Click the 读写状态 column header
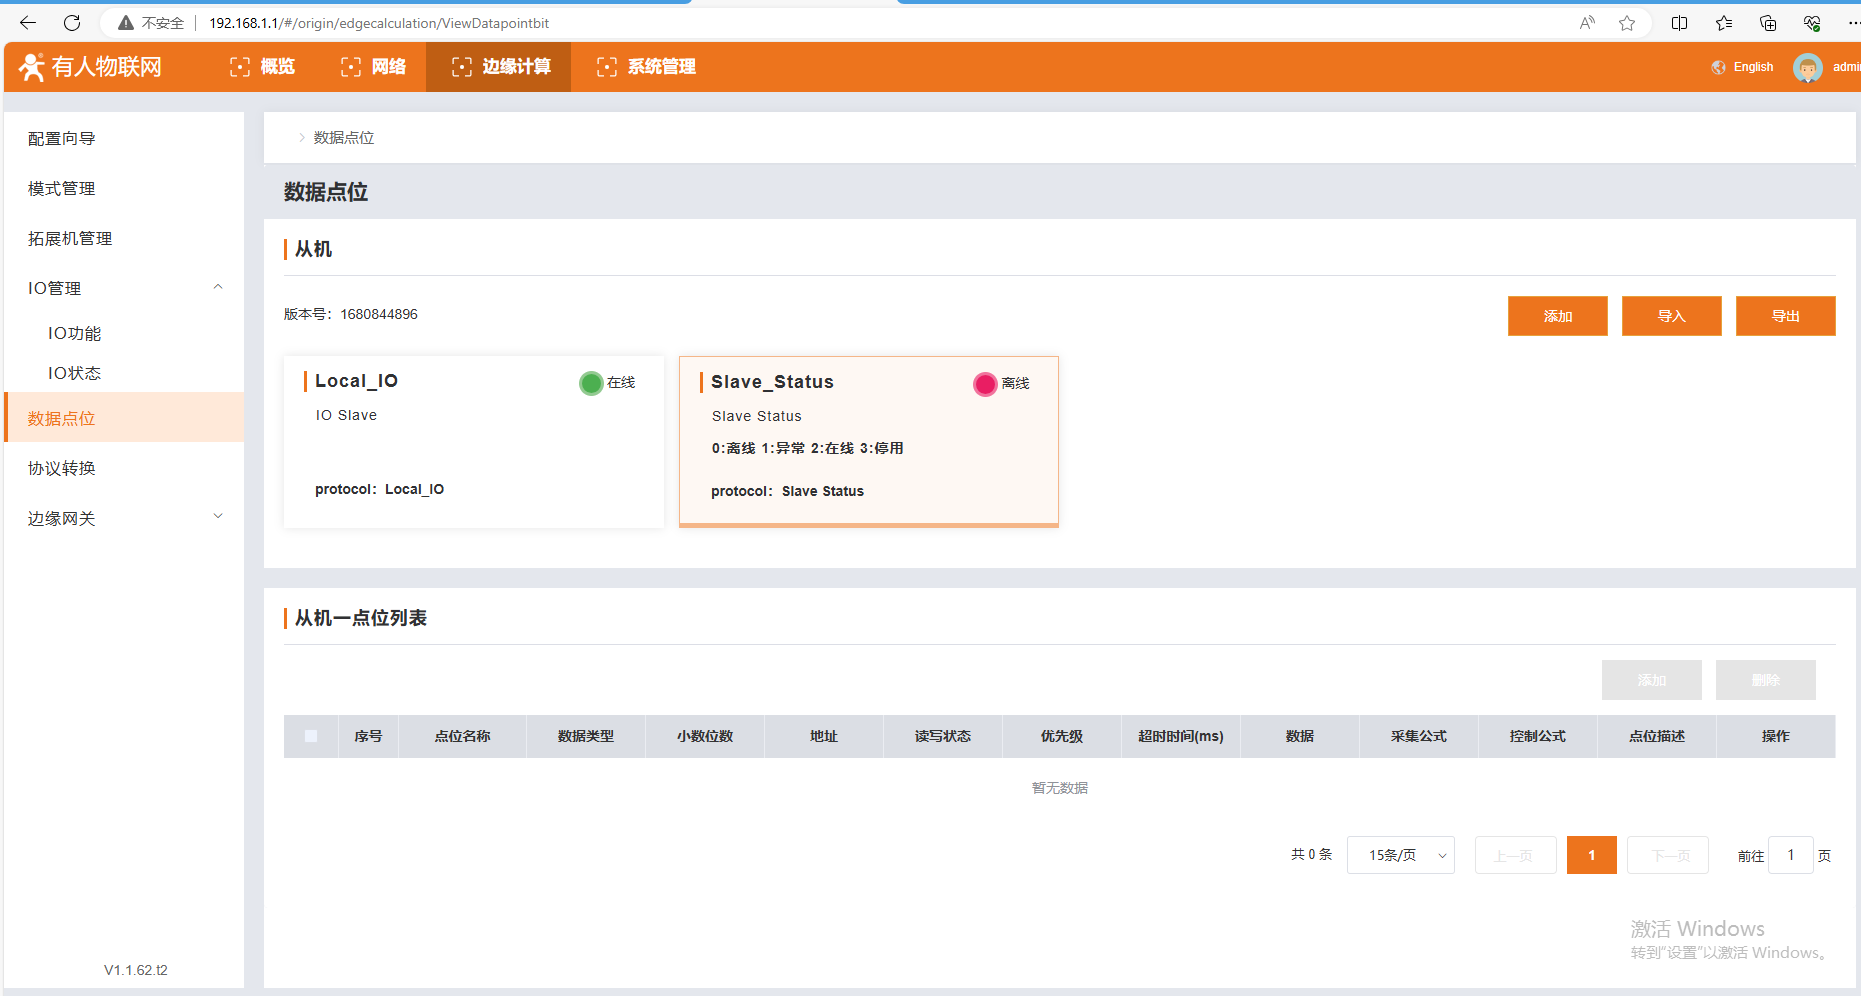Image resolution: width=1861 pixels, height=996 pixels. (x=943, y=736)
